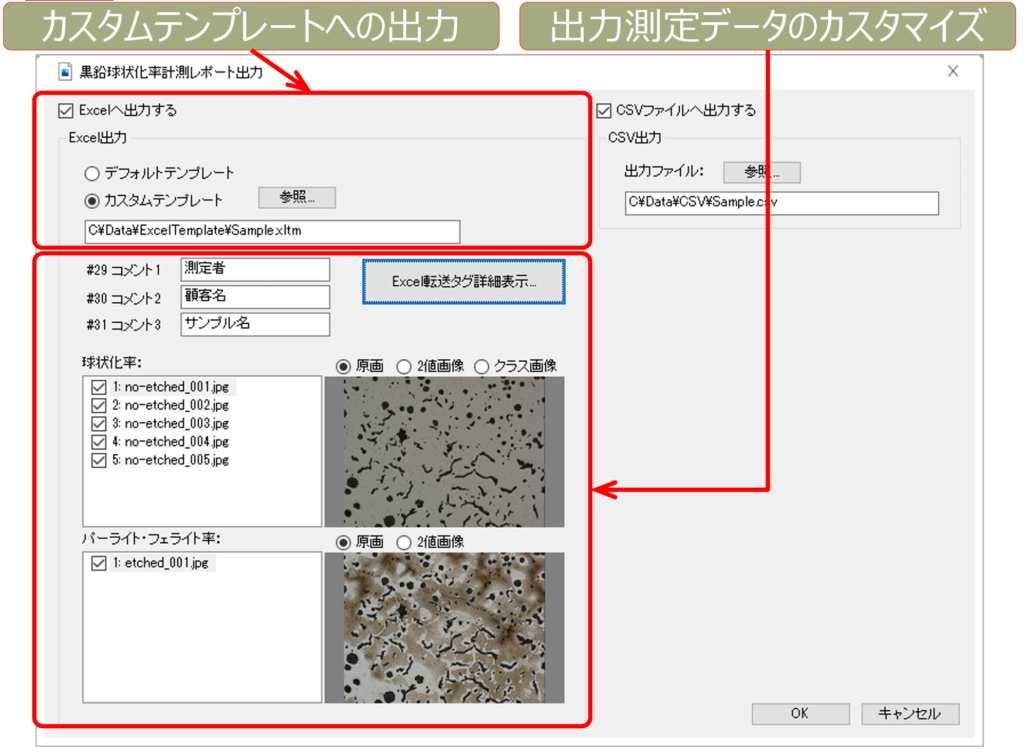Toggle the no-etched_003.jpg checkbox
1024x756 pixels.
tap(98, 423)
